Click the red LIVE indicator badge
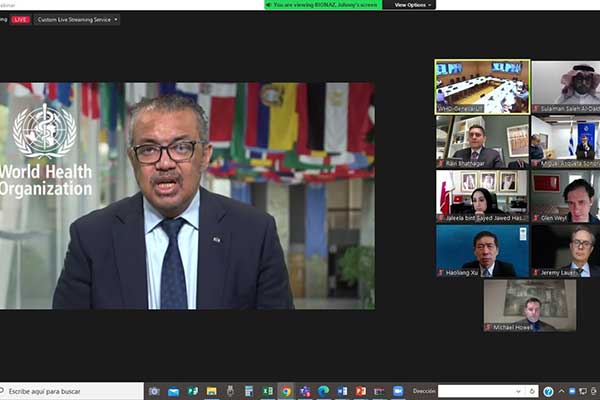600x400 pixels. tap(20, 20)
